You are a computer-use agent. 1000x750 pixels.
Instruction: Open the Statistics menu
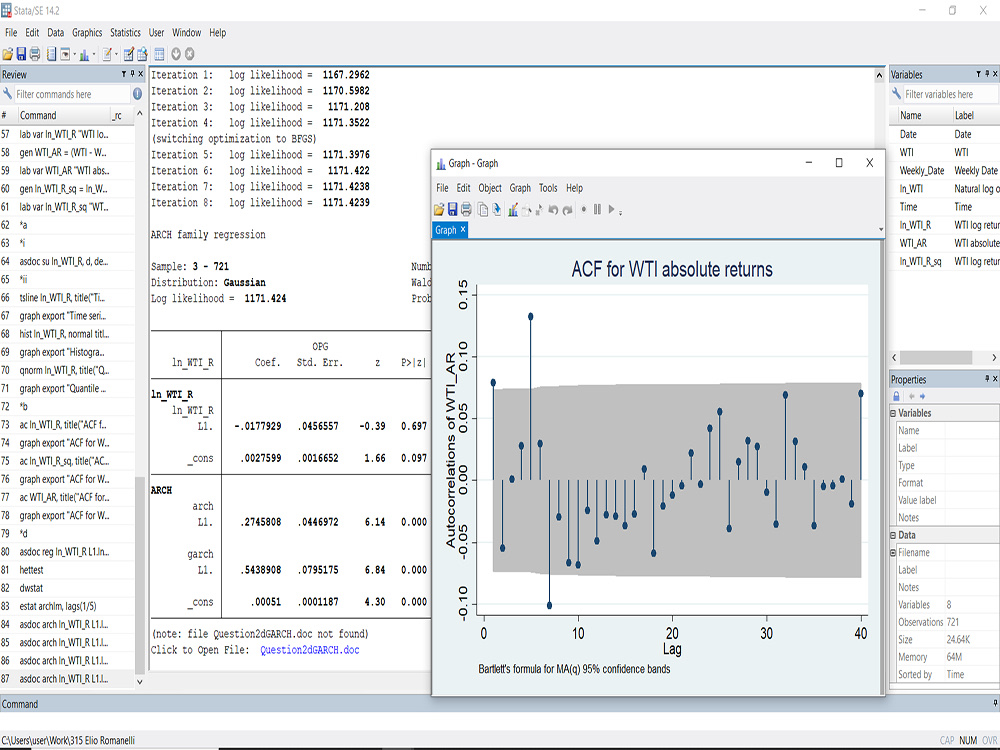click(125, 33)
